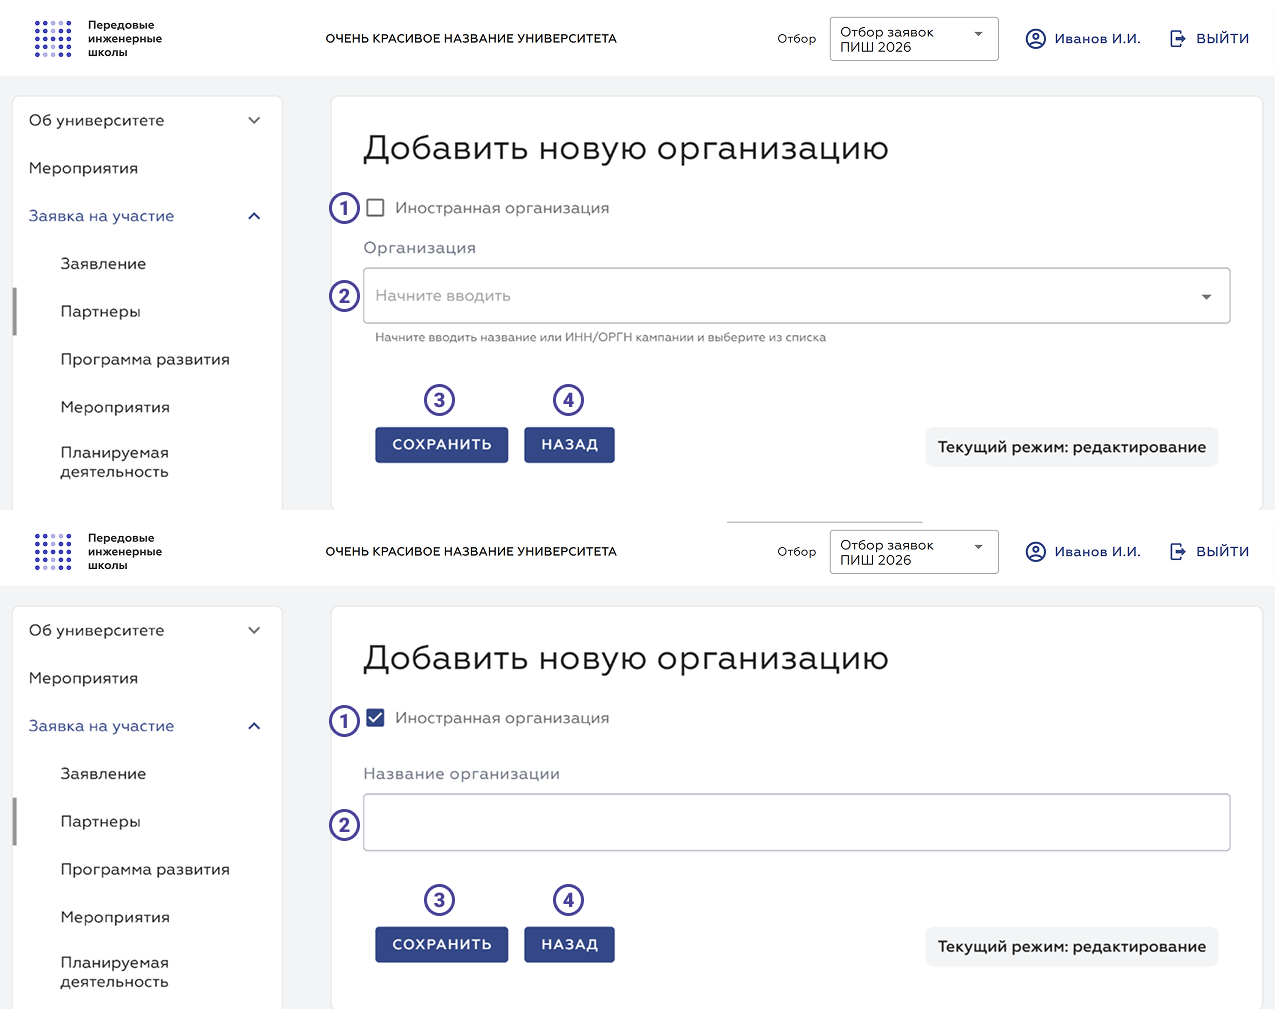Screen dimensions: 1275x1009
Task: Open Программа развития in top sidebar
Action: pyautogui.click(x=145, y=360)
